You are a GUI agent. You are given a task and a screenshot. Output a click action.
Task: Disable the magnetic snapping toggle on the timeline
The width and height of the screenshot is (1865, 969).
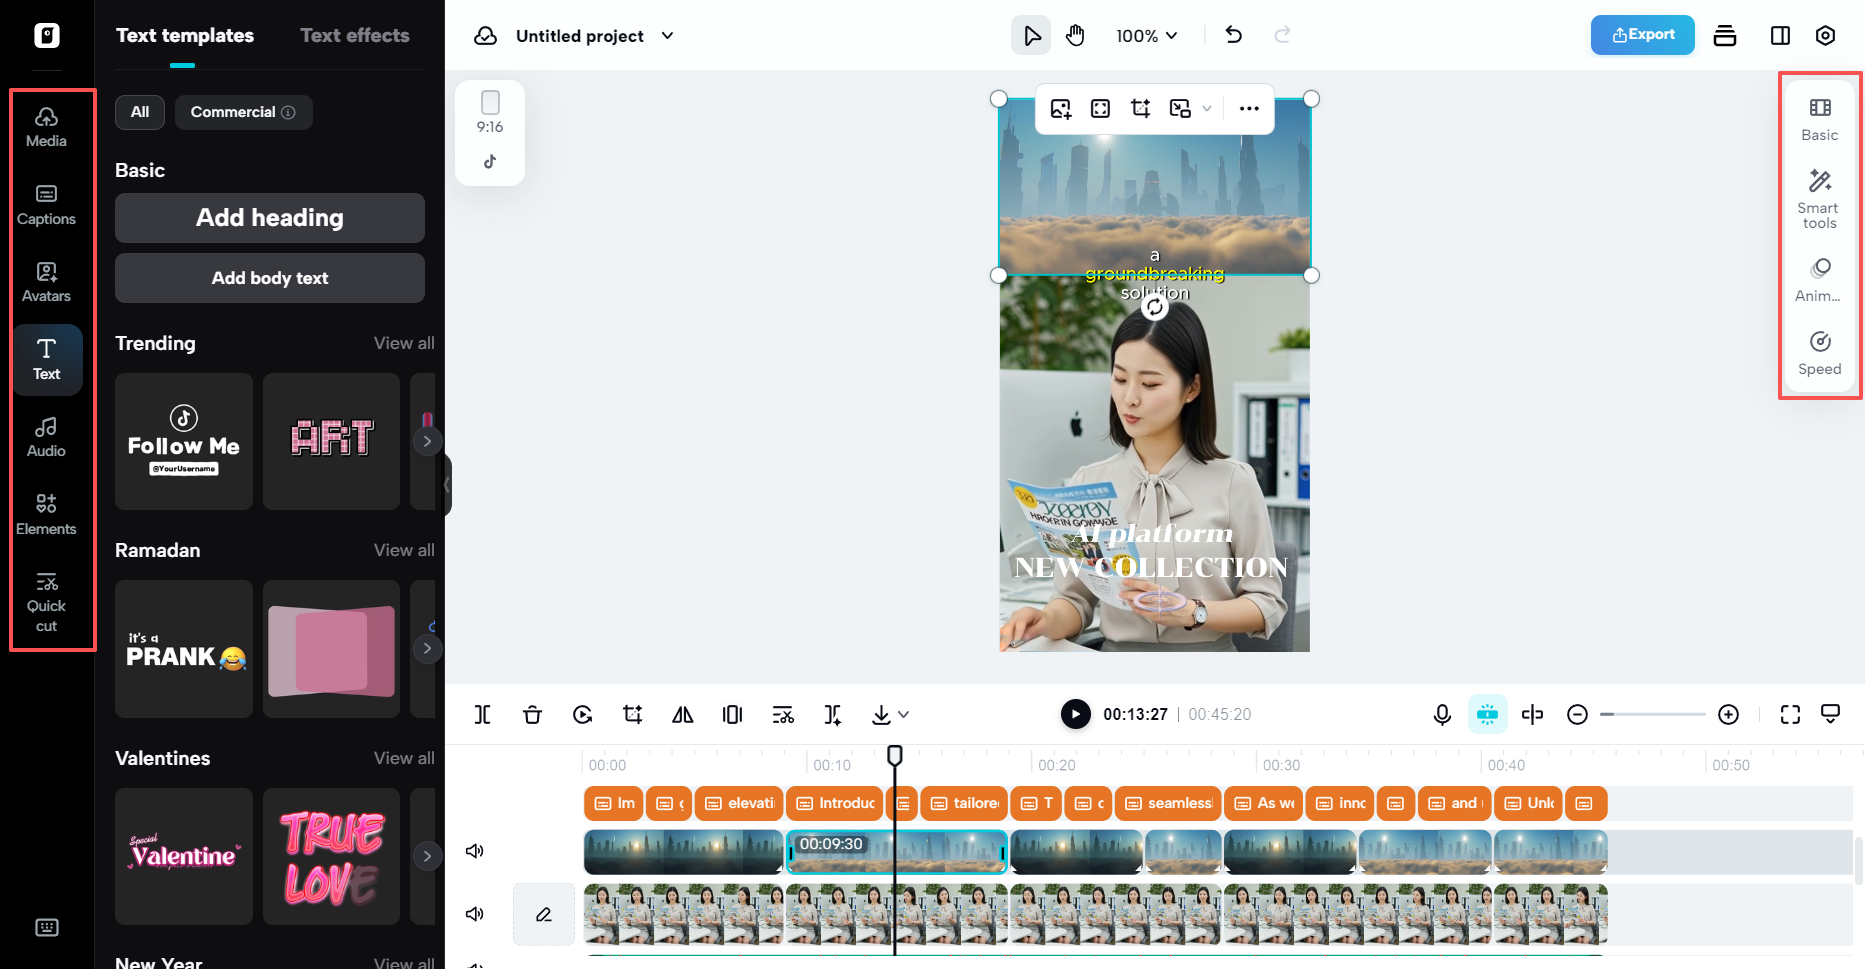[x=1487, y=714]
